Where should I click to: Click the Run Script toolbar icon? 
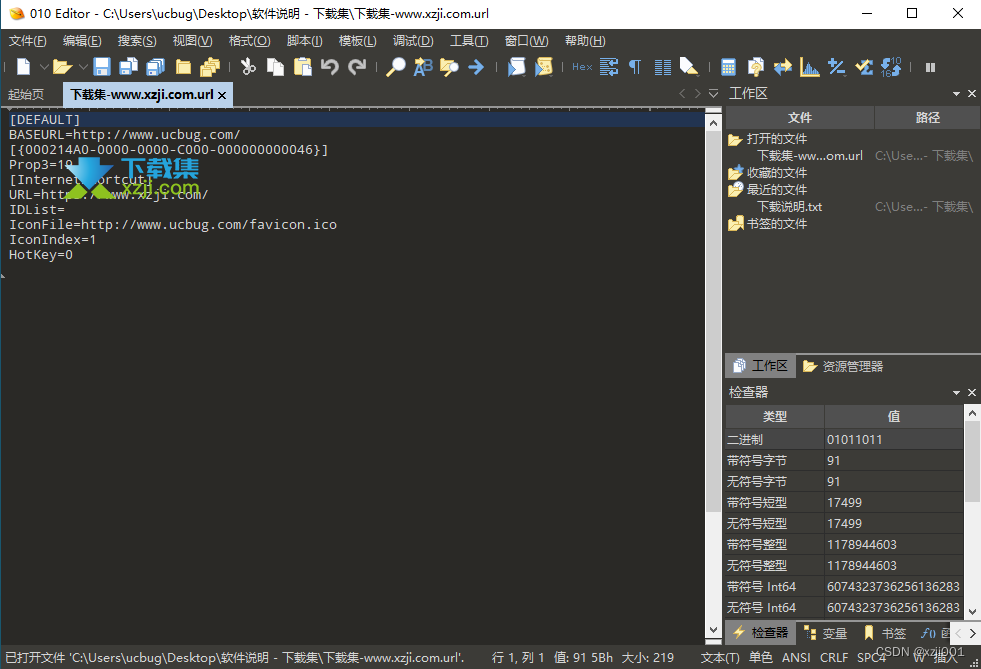(x=518, y=67)
